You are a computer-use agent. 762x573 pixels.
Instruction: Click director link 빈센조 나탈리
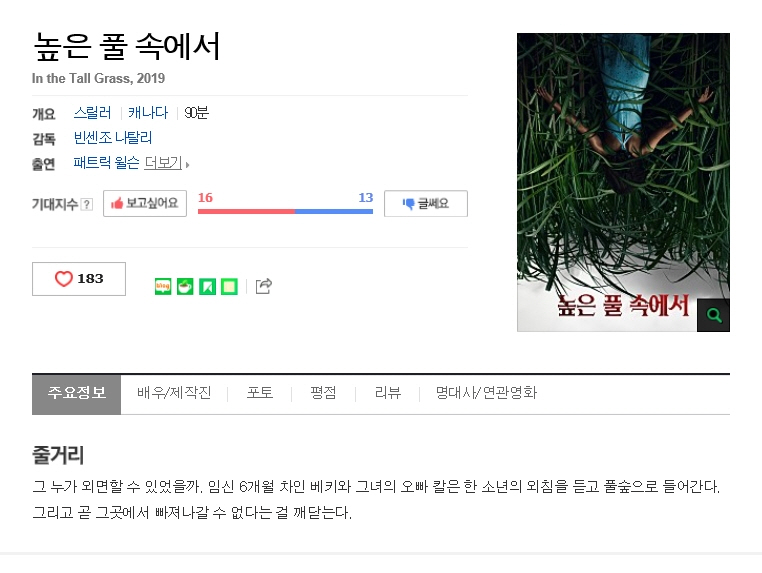pos(112,138)
